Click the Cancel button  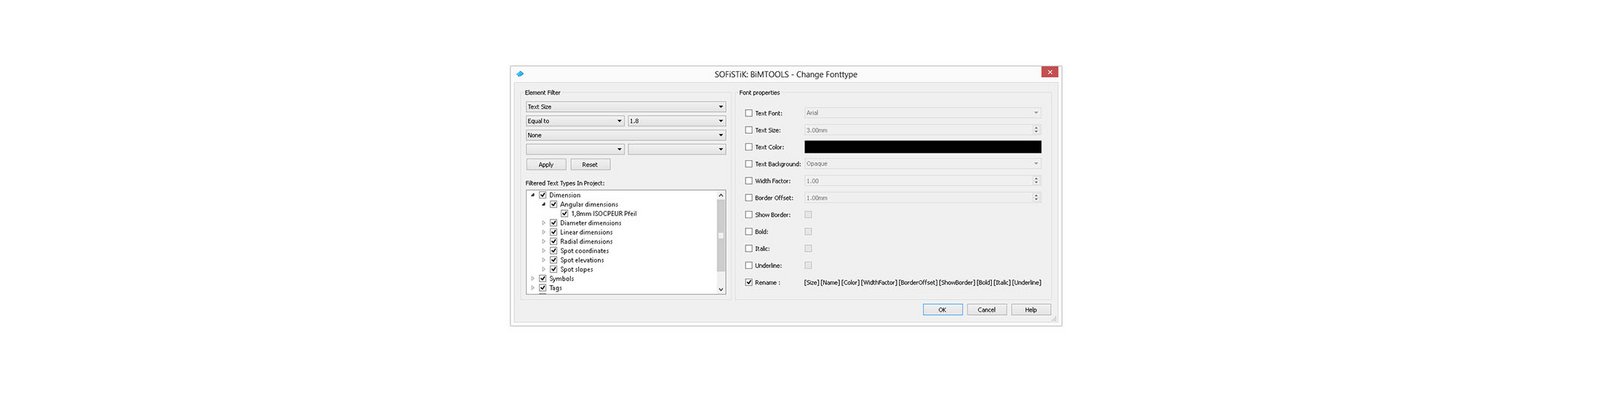pos(987,310)
